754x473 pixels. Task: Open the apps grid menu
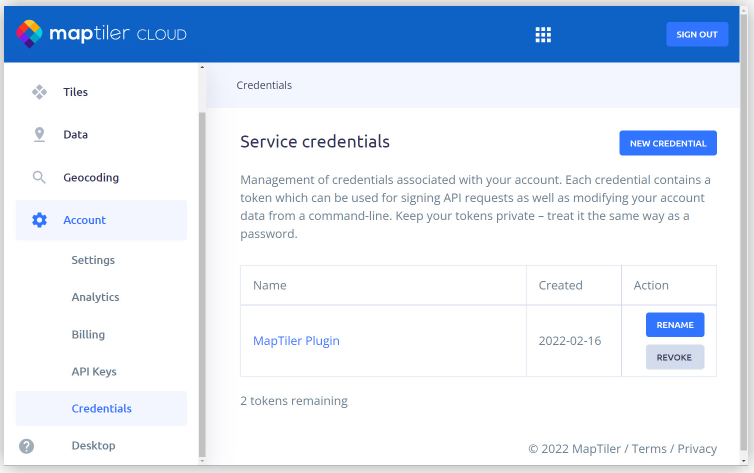pyautogui.click(x=543, y=35)
